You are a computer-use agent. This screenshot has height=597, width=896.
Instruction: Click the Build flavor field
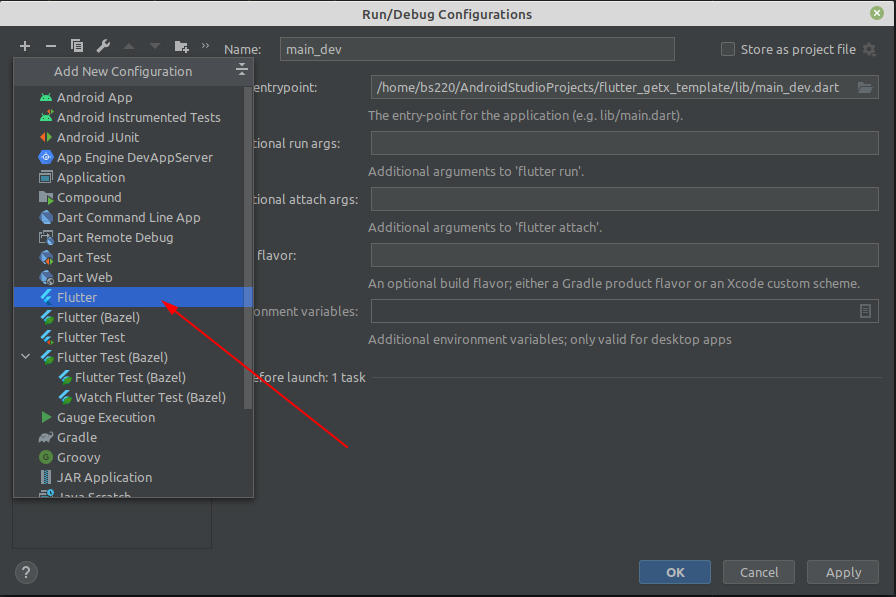pos(625,255)
